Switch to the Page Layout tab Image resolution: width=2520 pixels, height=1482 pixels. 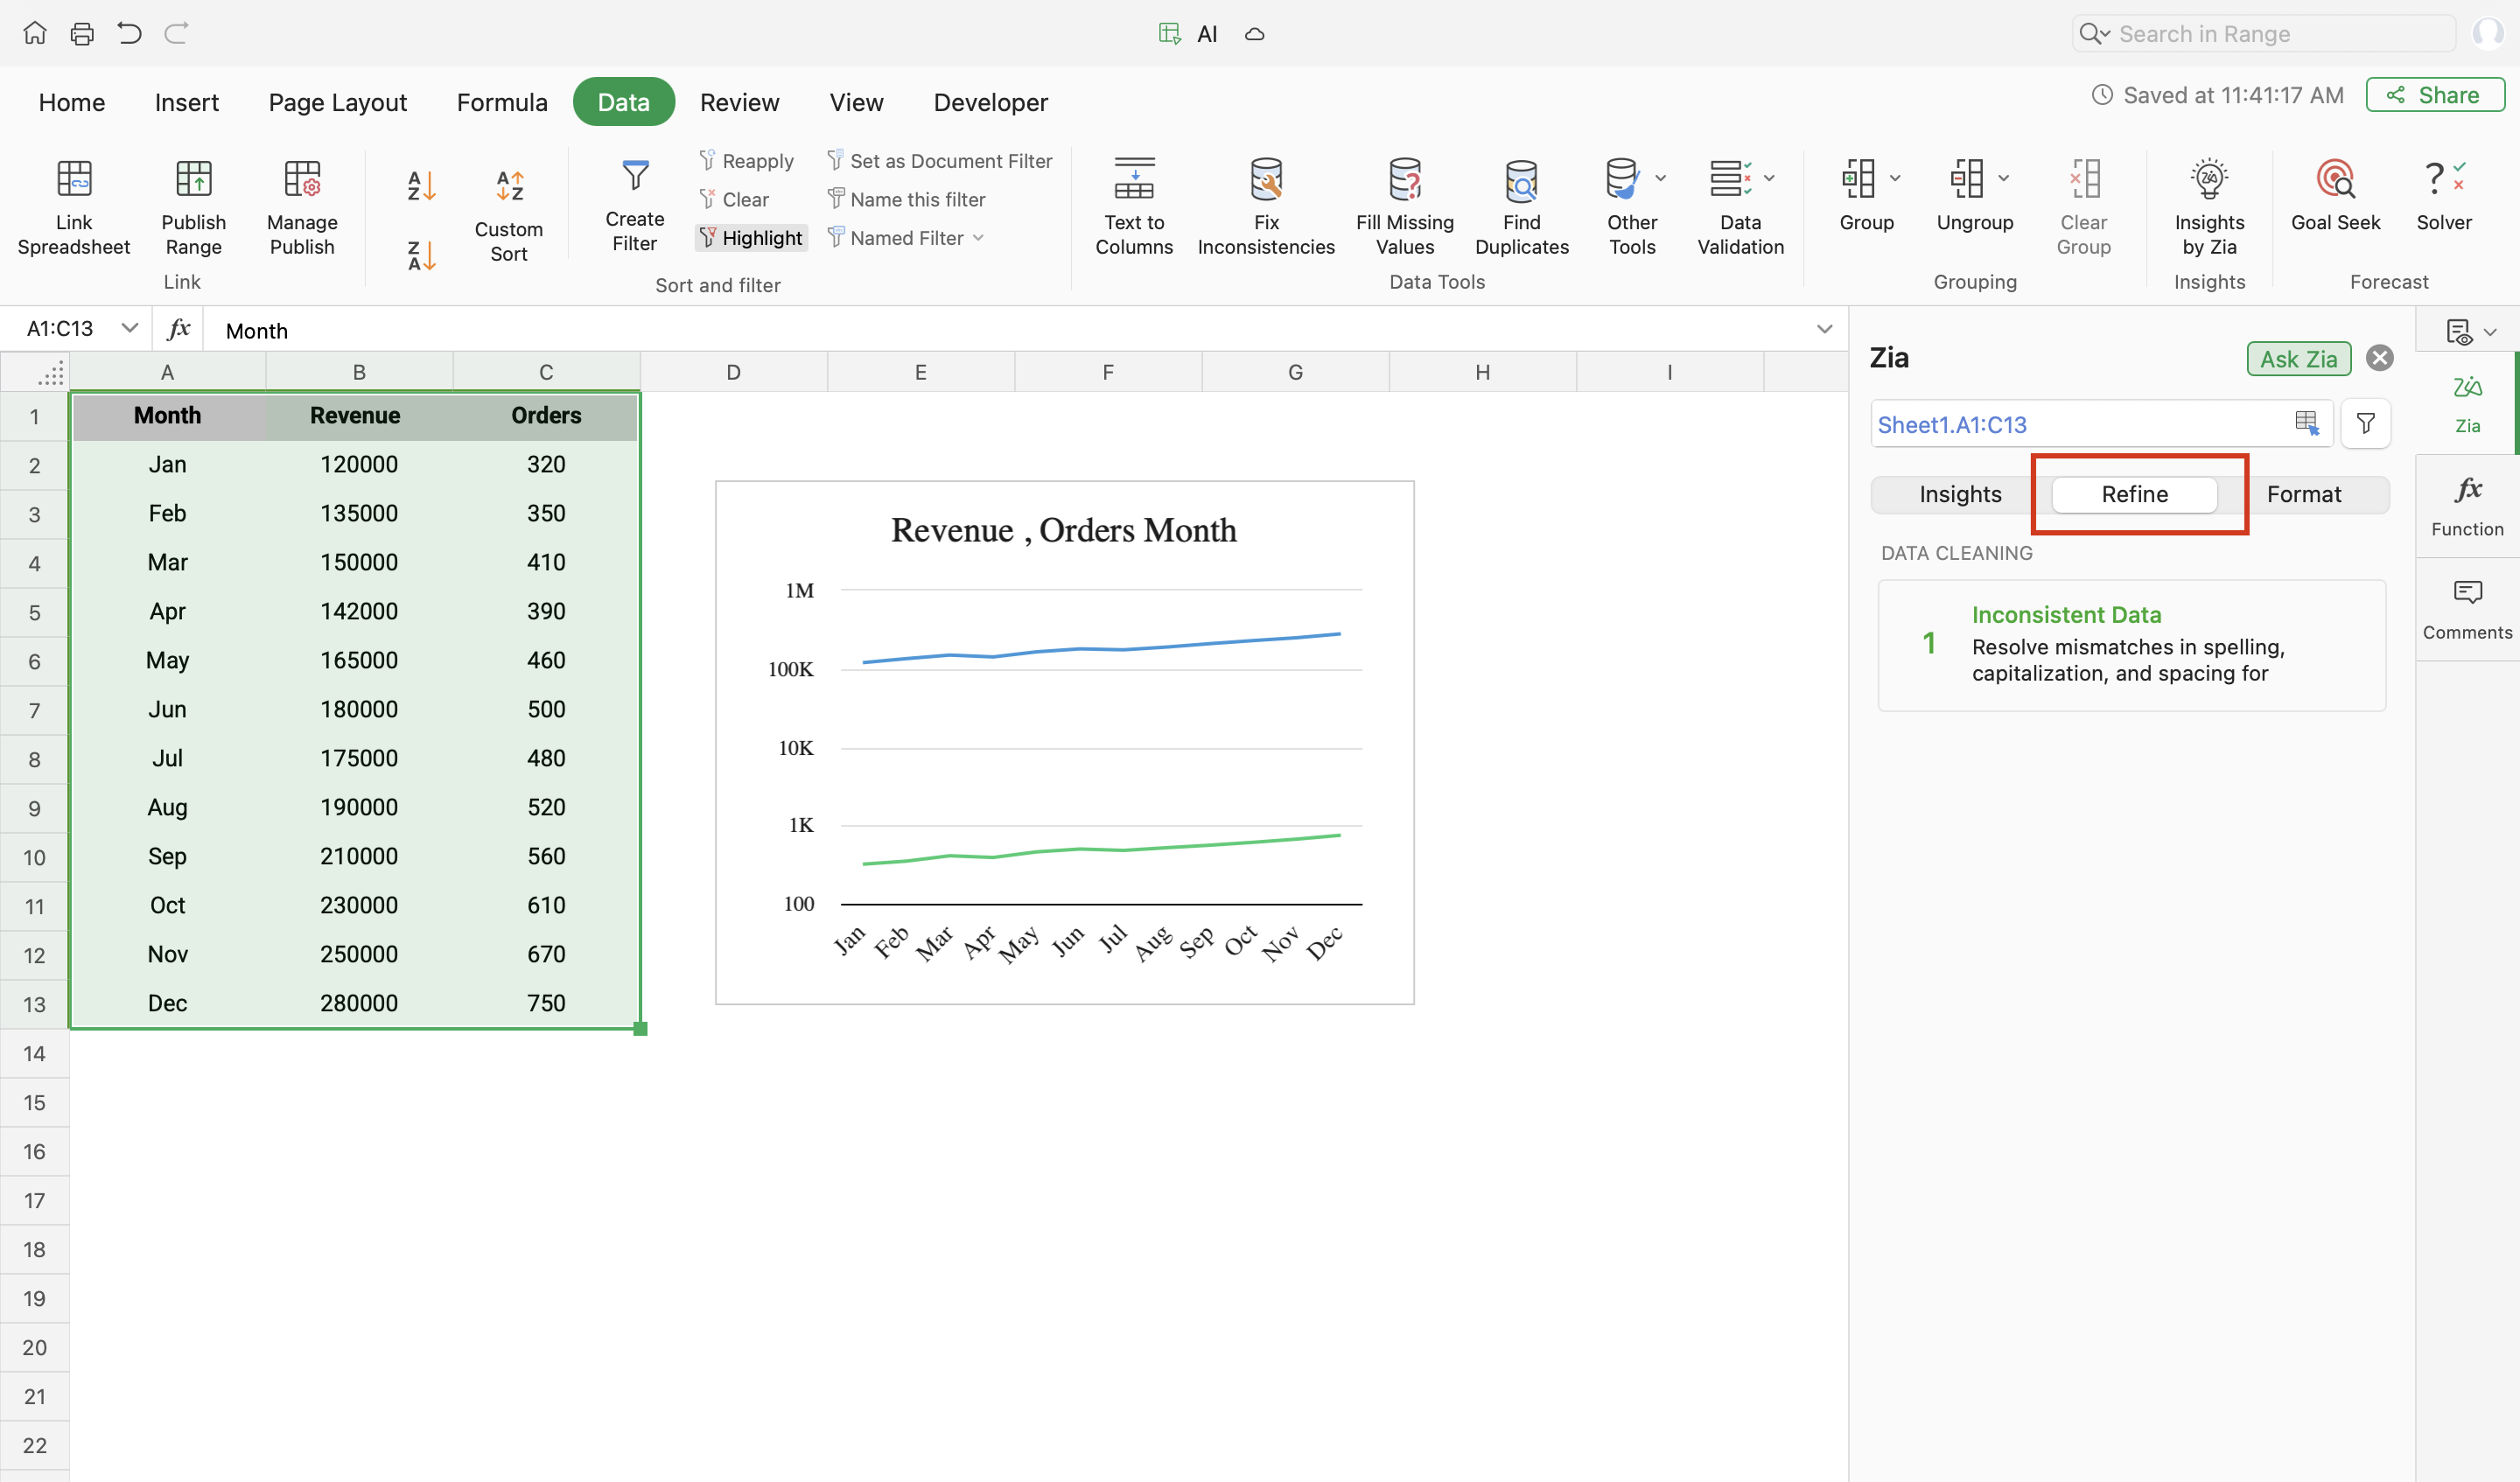[337, 102]
